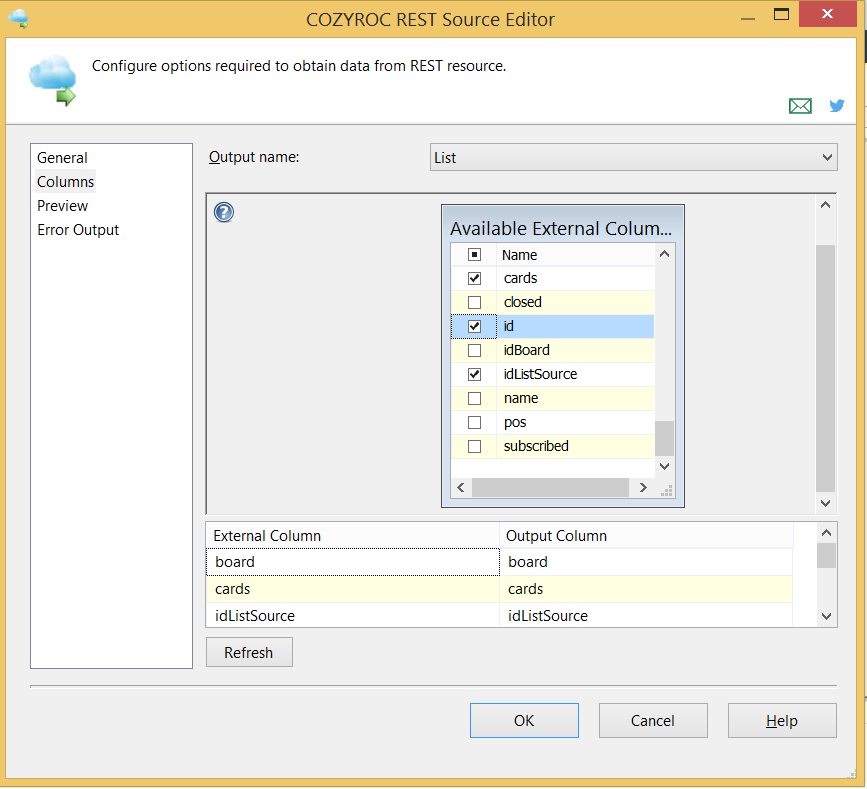867x789 pixels.
Task: Click the resize grip of columns panel
Action: point(667,490)
